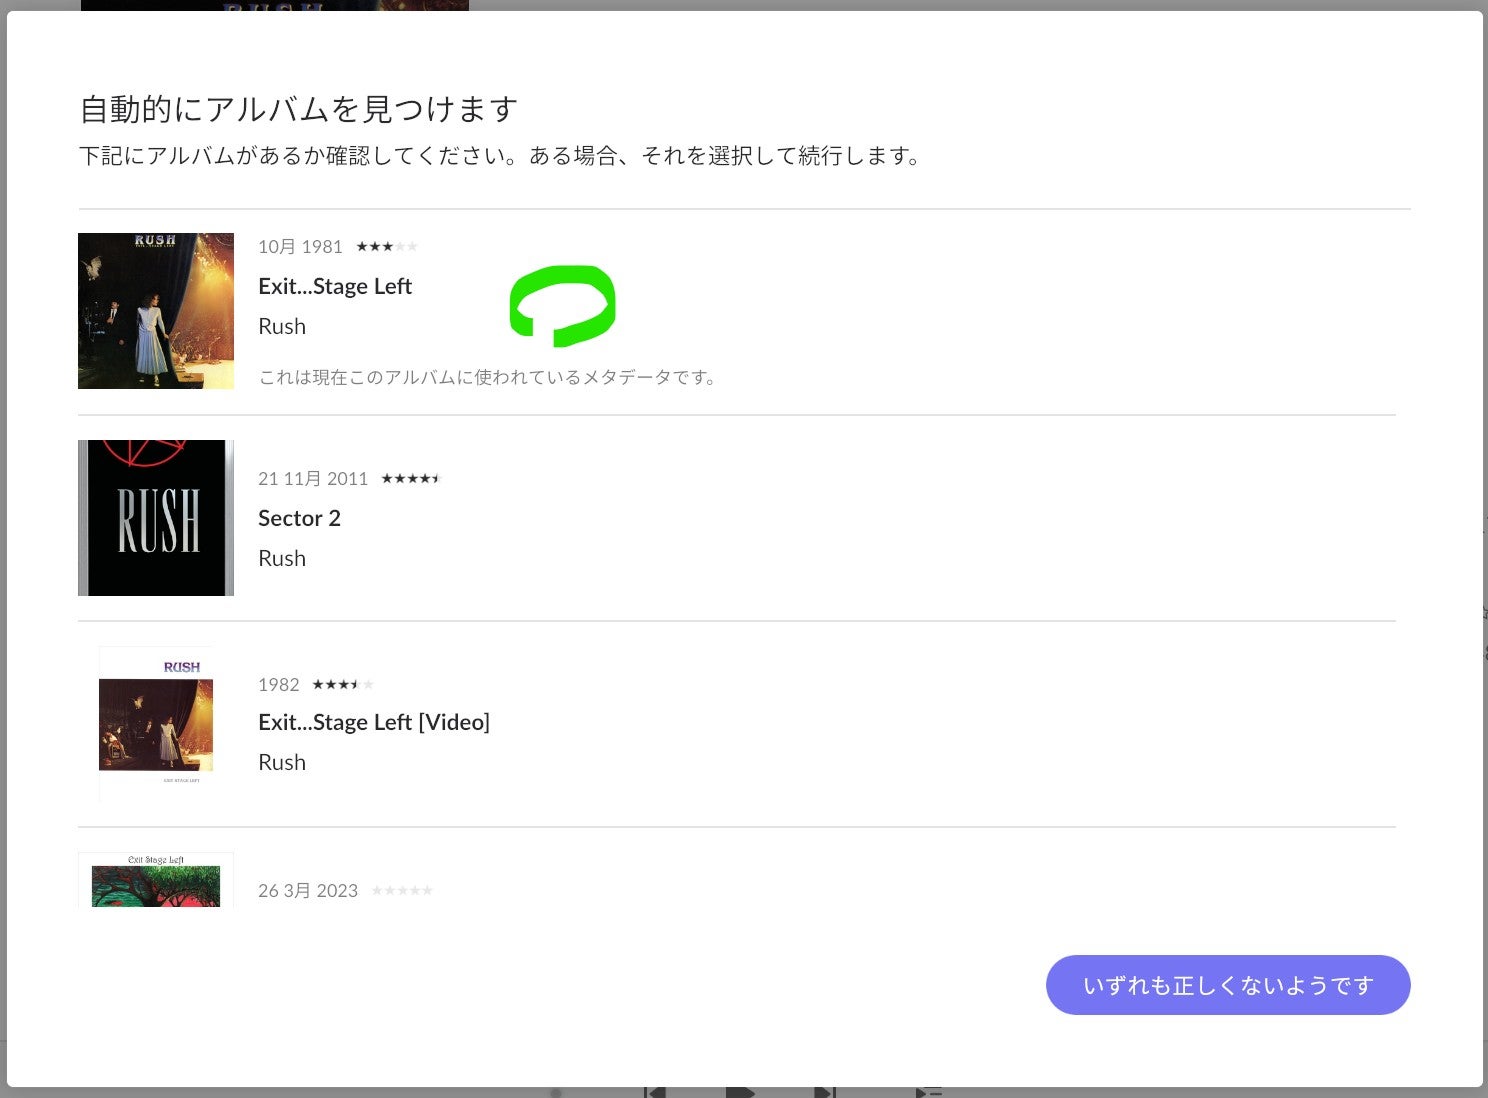Choose the Exit...Stage Left [Video] title
The width and height of the screenshot is (1488, 1098).
374,722
